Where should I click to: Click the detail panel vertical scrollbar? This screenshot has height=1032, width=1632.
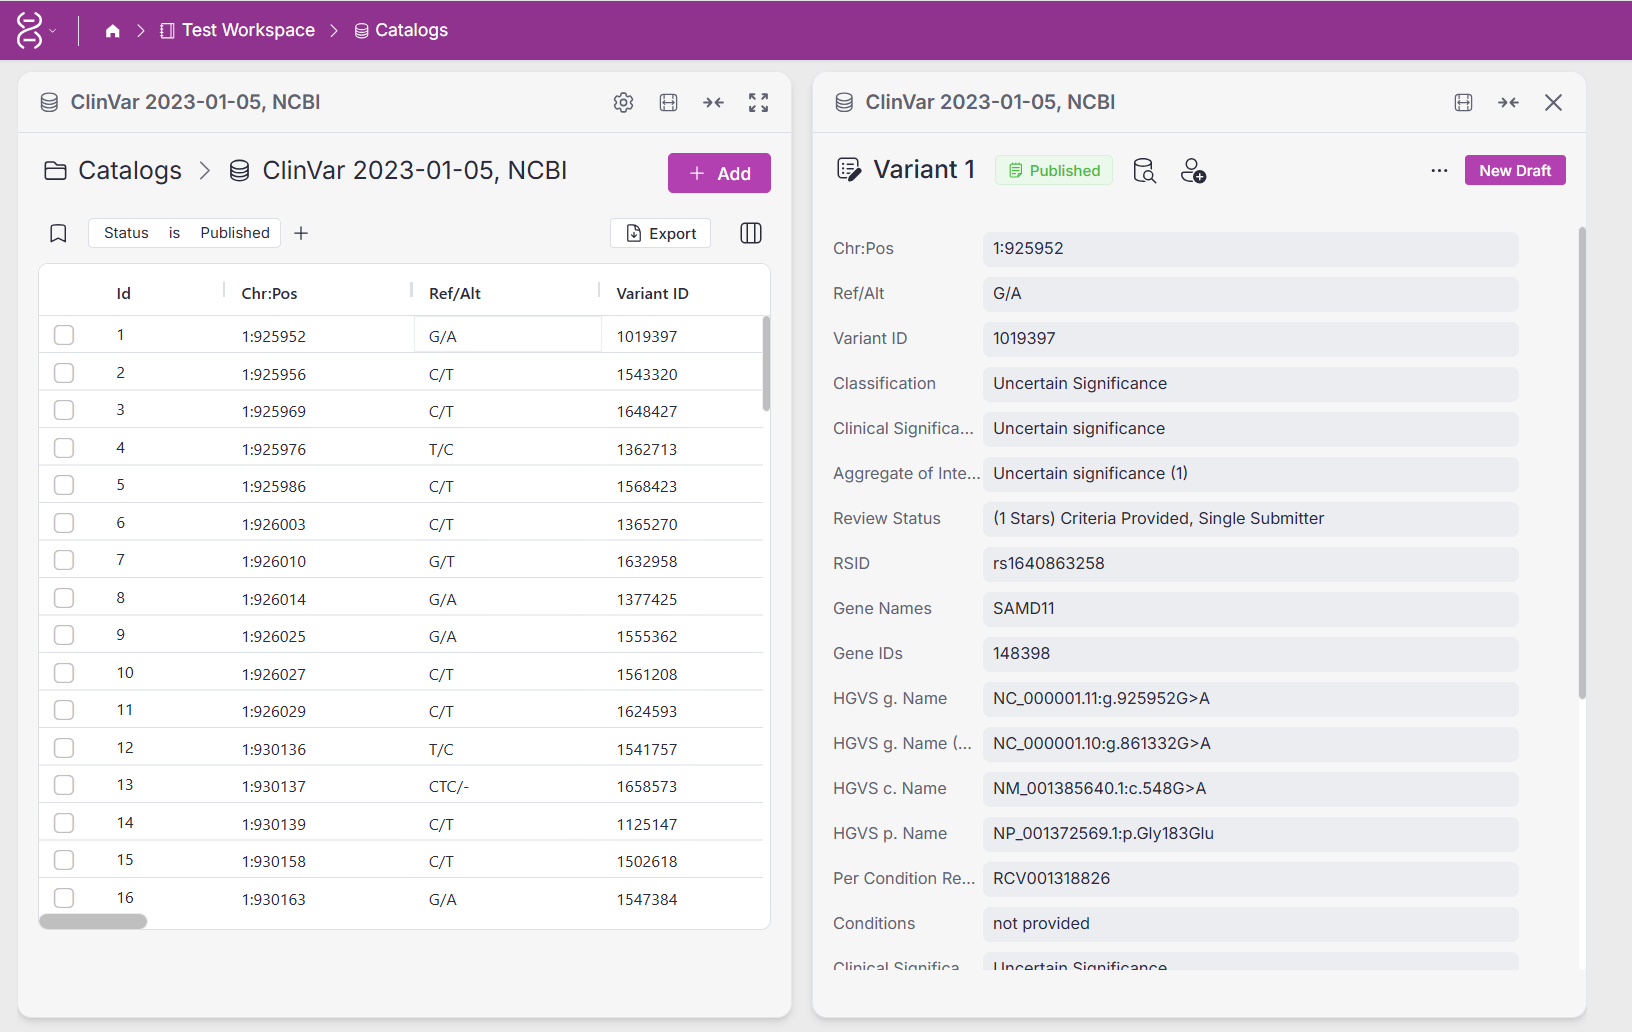1582,463
